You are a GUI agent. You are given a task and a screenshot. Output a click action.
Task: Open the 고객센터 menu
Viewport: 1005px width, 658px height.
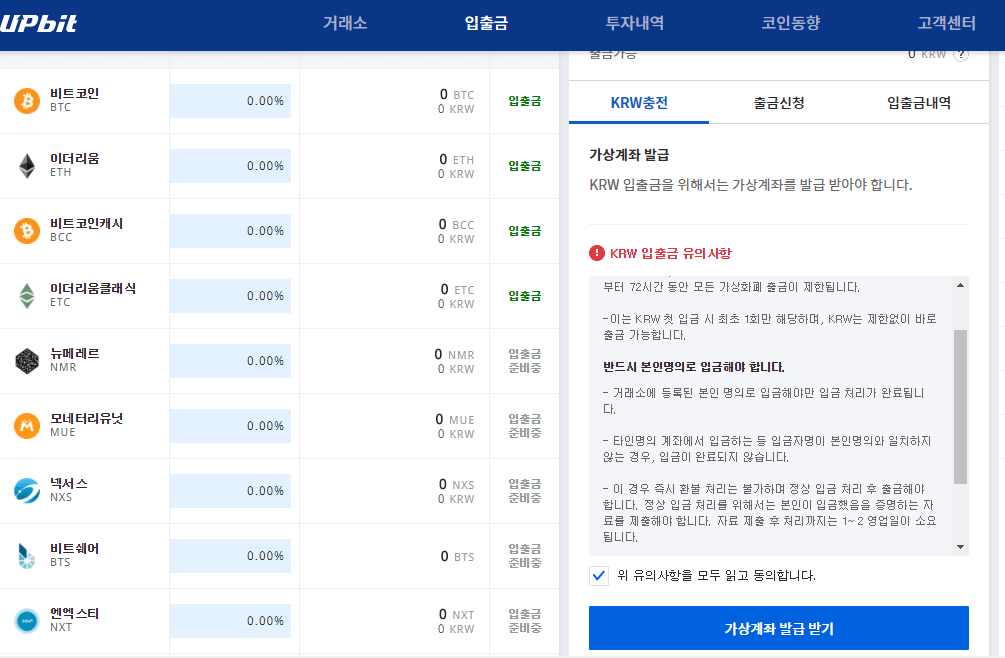(x=946, y=23)
